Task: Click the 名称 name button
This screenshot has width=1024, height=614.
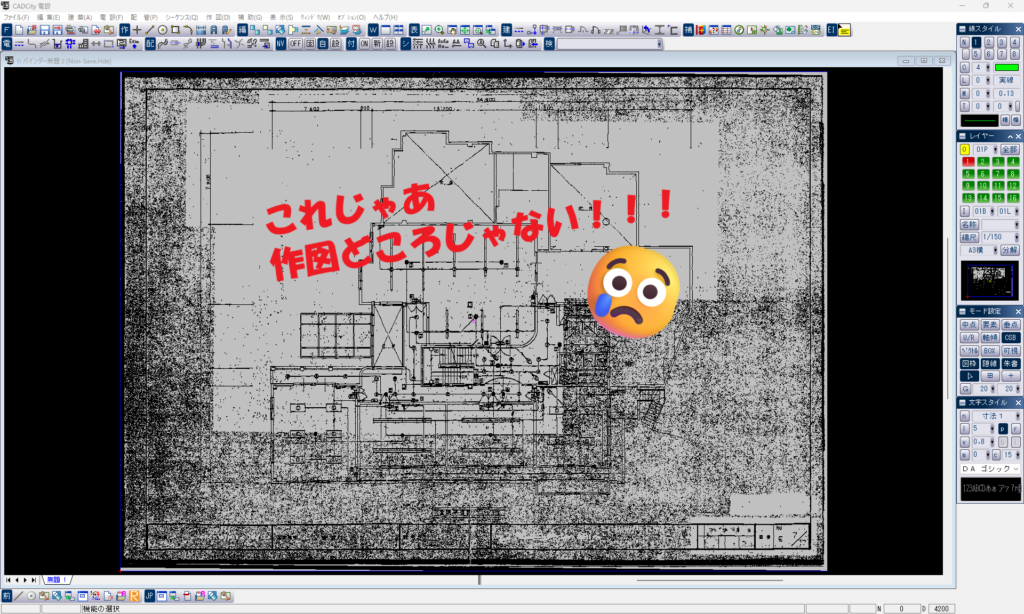Action: point(968,224)
